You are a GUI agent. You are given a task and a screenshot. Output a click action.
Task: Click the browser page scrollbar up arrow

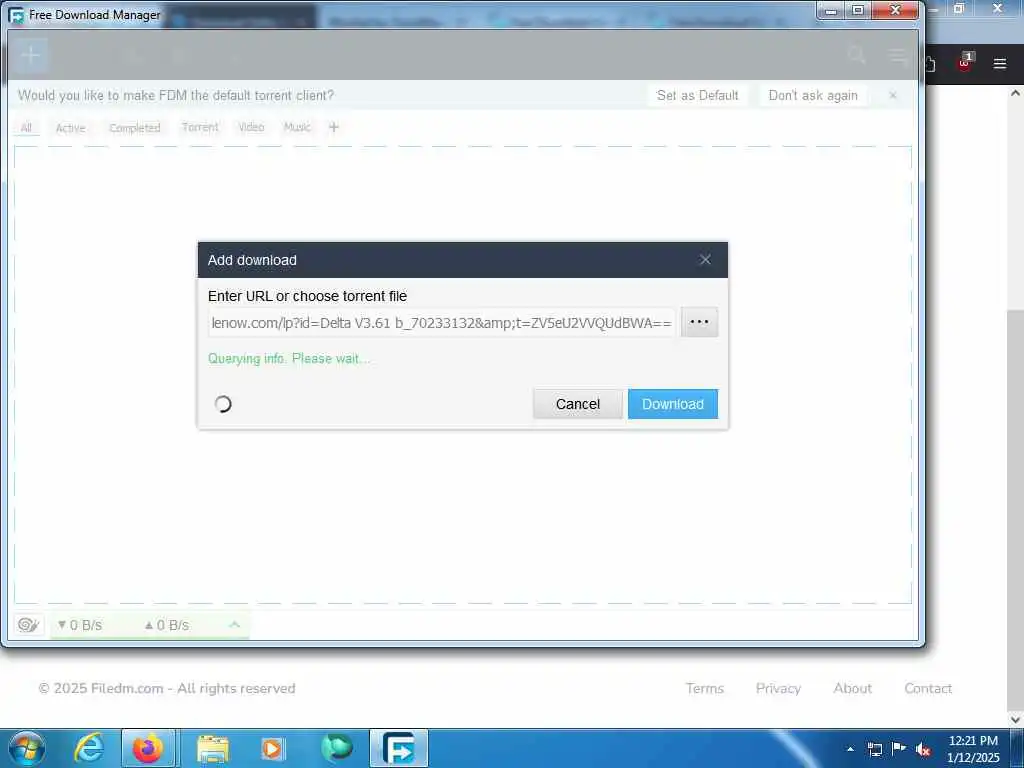pyautogui.click(x=1016, y=93)
